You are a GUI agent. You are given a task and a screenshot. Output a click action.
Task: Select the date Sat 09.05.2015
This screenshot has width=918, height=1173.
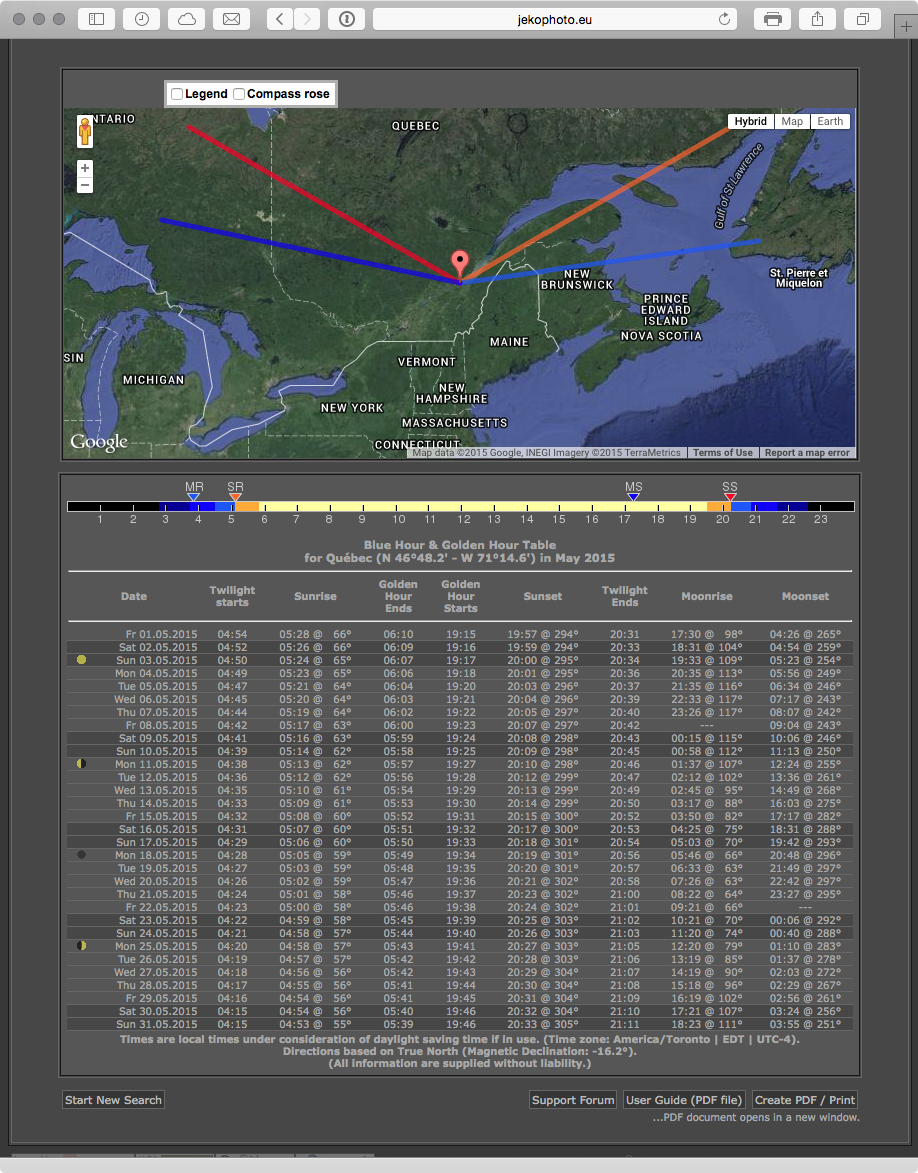tap(158, 738)
